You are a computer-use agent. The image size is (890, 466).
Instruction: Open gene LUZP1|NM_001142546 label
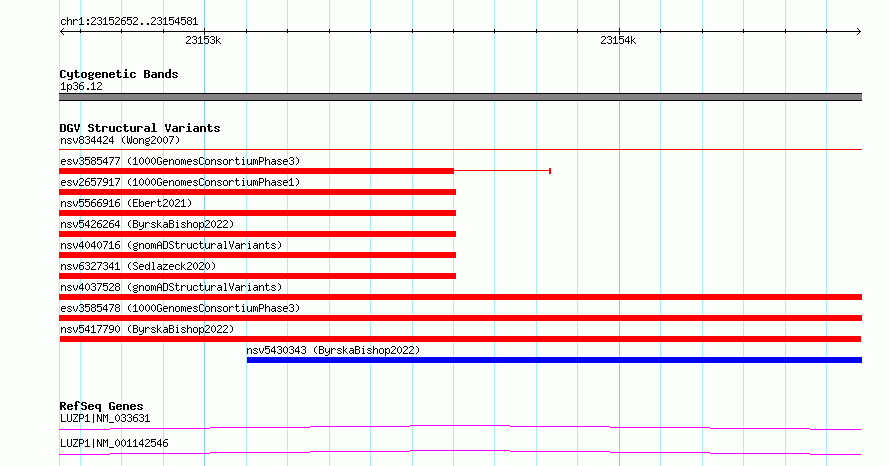pyautogui.click(x=114, y=443)
